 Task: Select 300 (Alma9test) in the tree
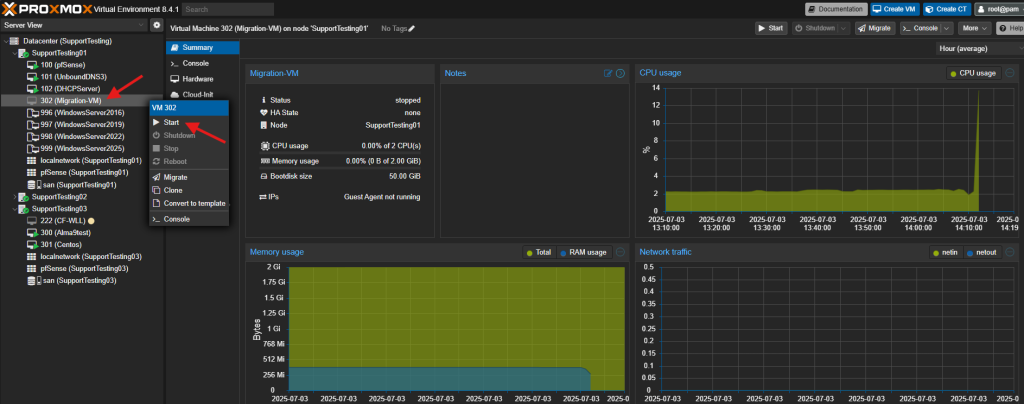[68, 233]
